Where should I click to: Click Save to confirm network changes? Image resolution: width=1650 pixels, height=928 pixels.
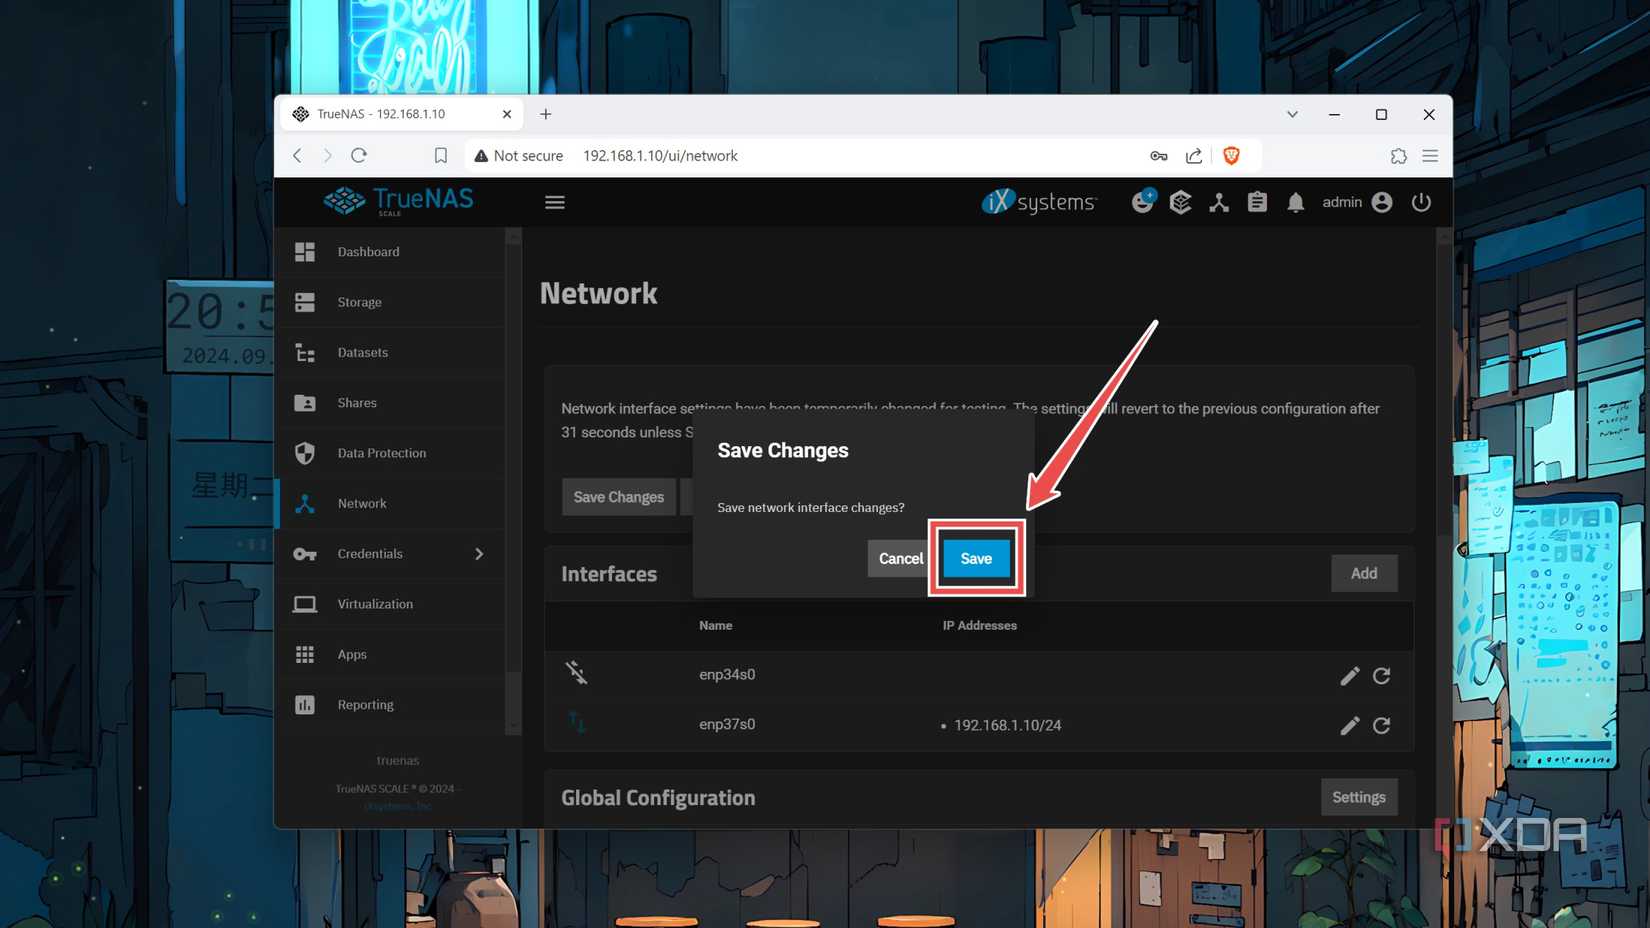pos(975,558)
